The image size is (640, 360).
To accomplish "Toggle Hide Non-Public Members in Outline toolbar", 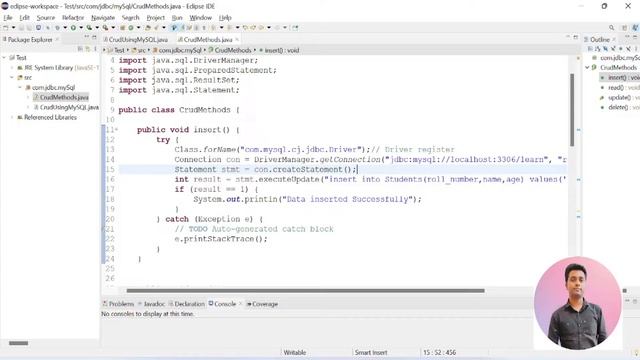I will (x=620, y=49).
